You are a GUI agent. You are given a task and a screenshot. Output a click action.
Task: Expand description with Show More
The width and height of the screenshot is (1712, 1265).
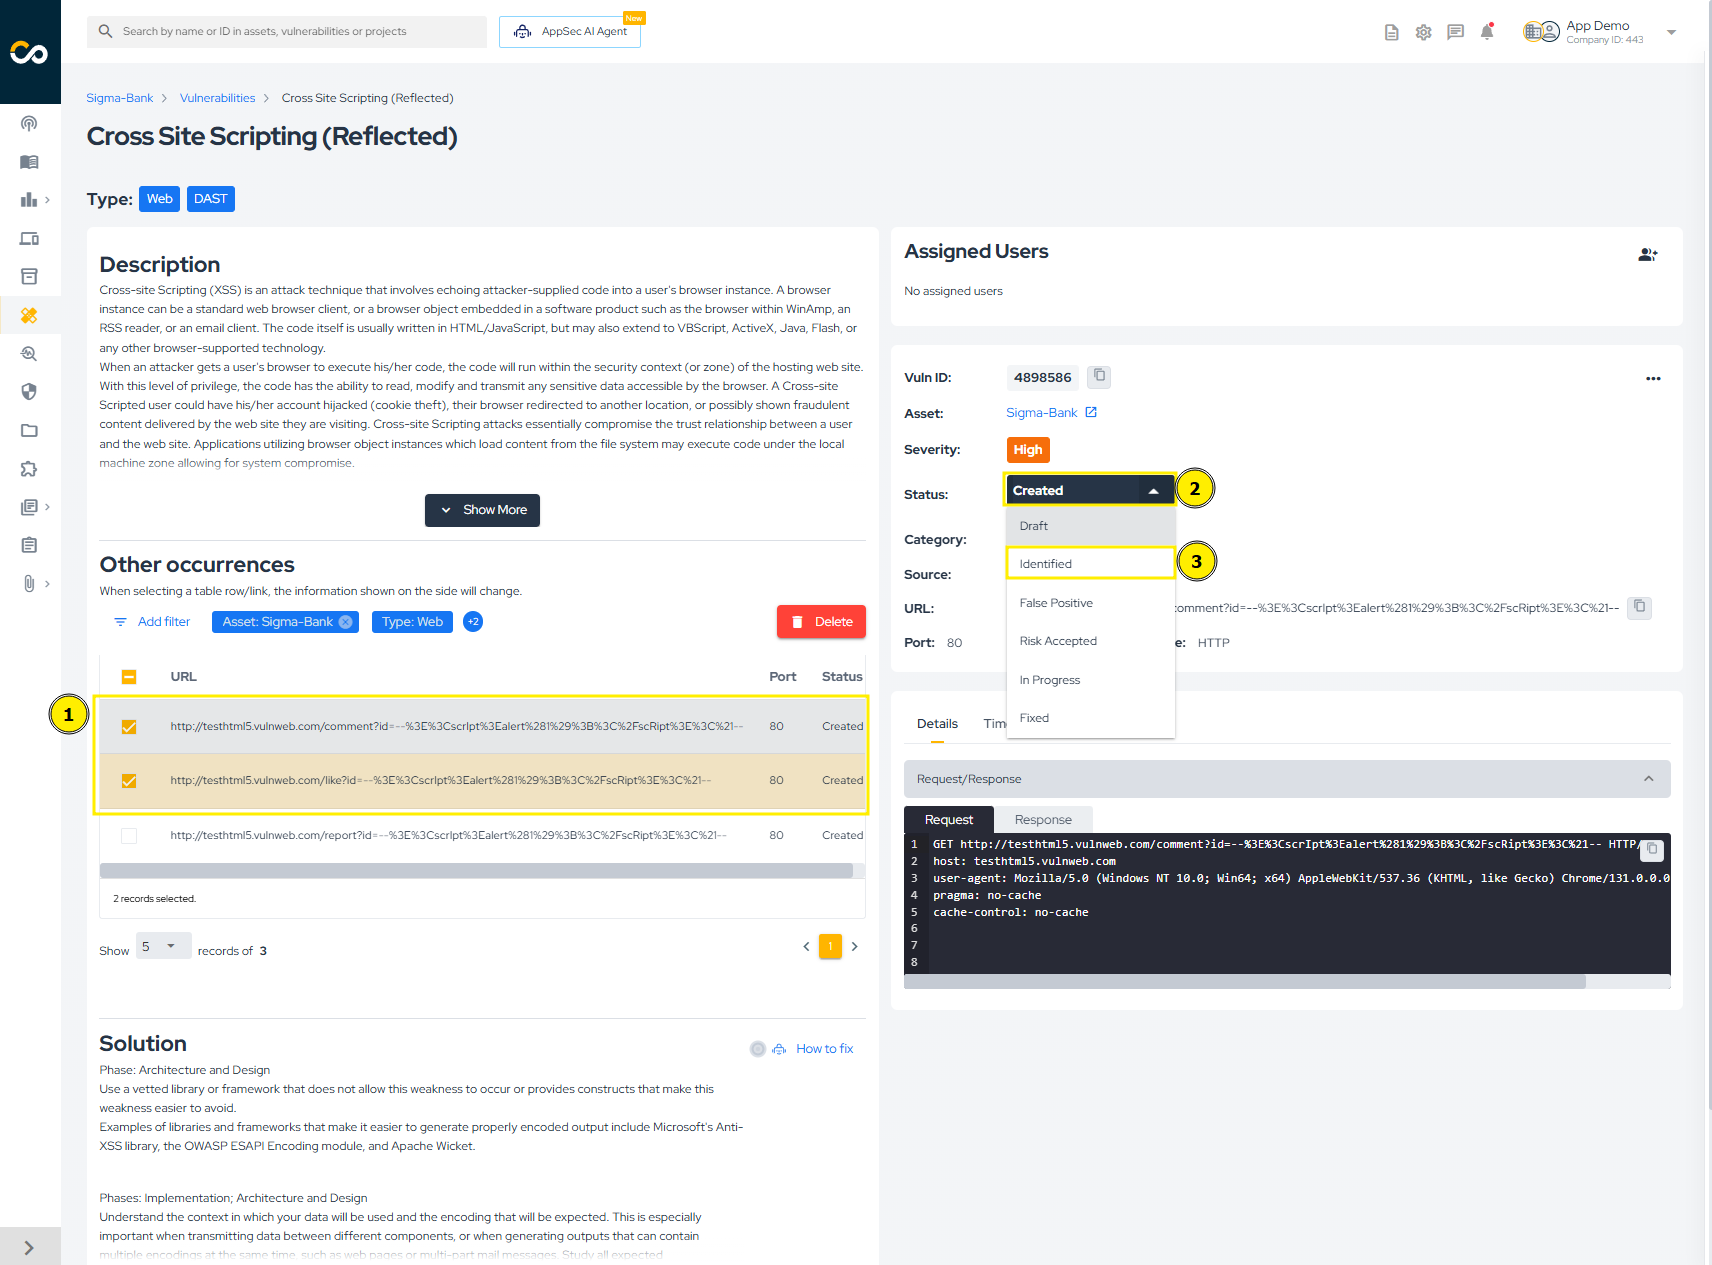click(482, 510)
